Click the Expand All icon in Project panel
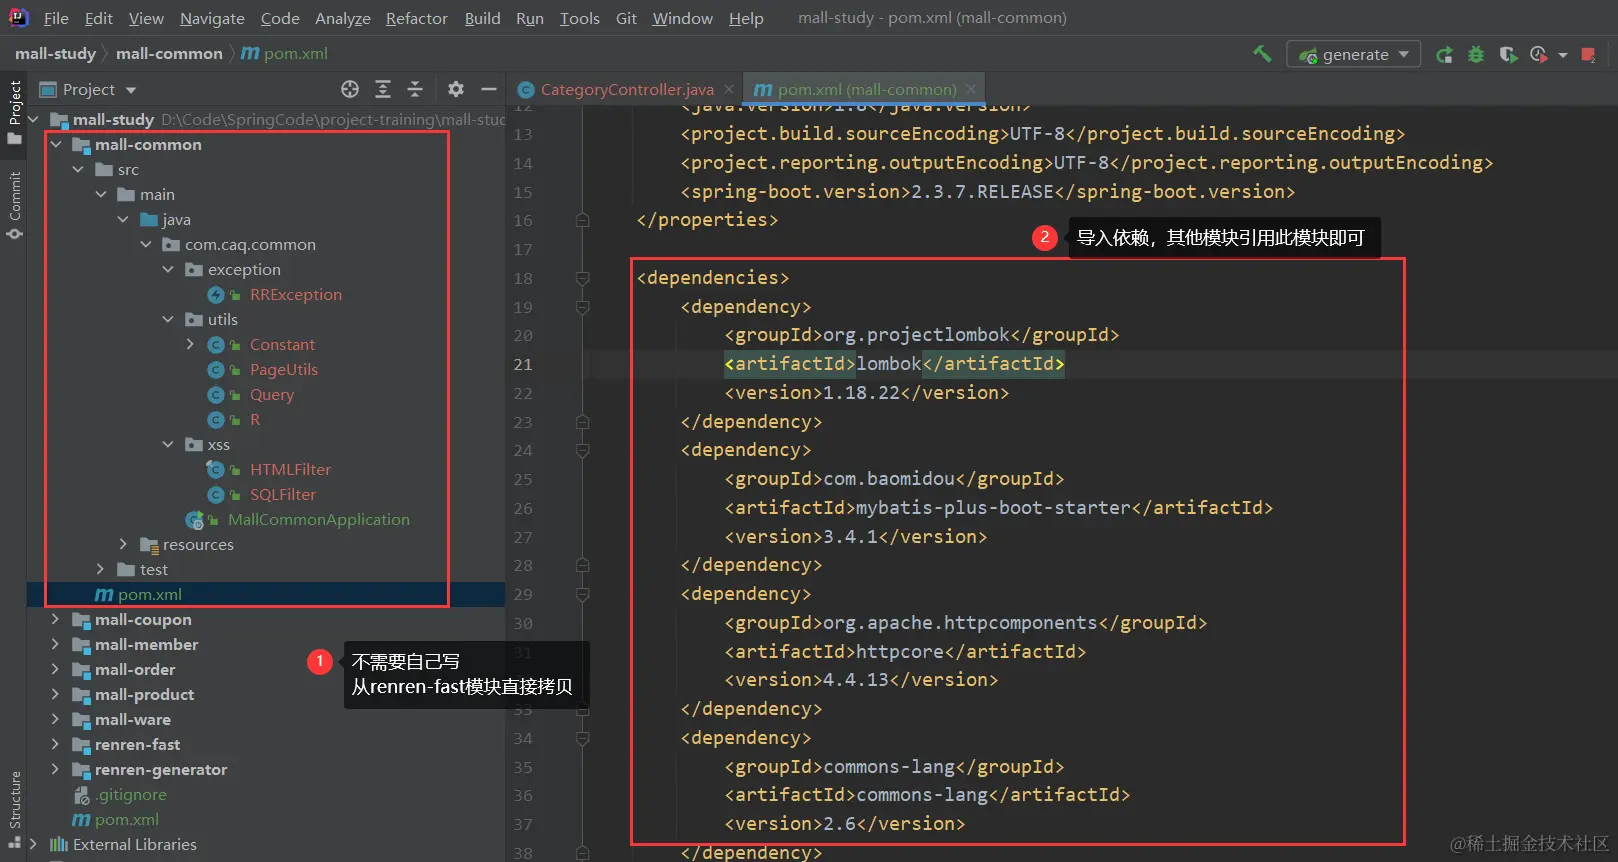Viewport: 1618px width, 862px height. 383,89
